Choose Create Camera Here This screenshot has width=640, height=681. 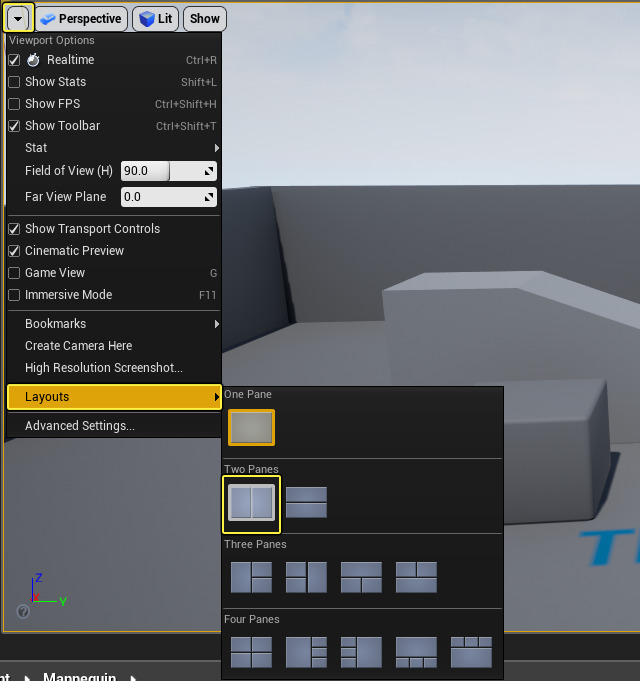114,346
